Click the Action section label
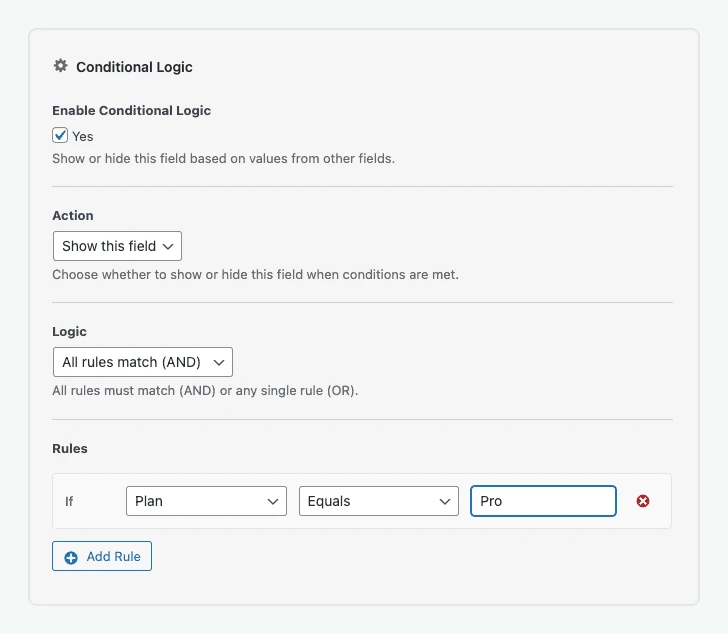 tap(73, 215)
